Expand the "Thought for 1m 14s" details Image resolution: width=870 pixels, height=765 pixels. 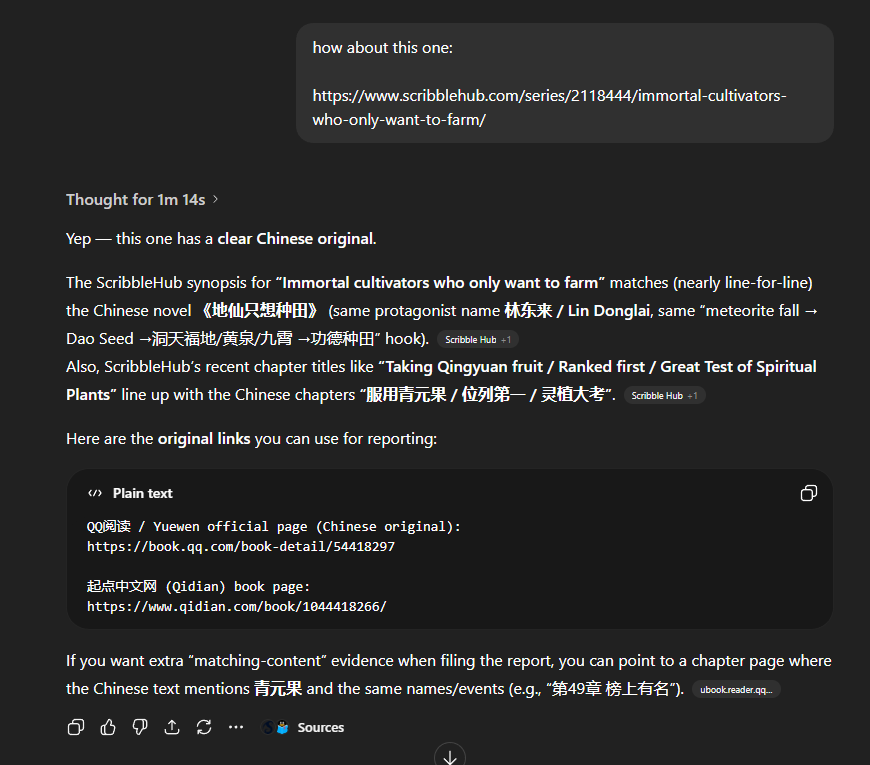pyautogui.click(x=142, y=200)
